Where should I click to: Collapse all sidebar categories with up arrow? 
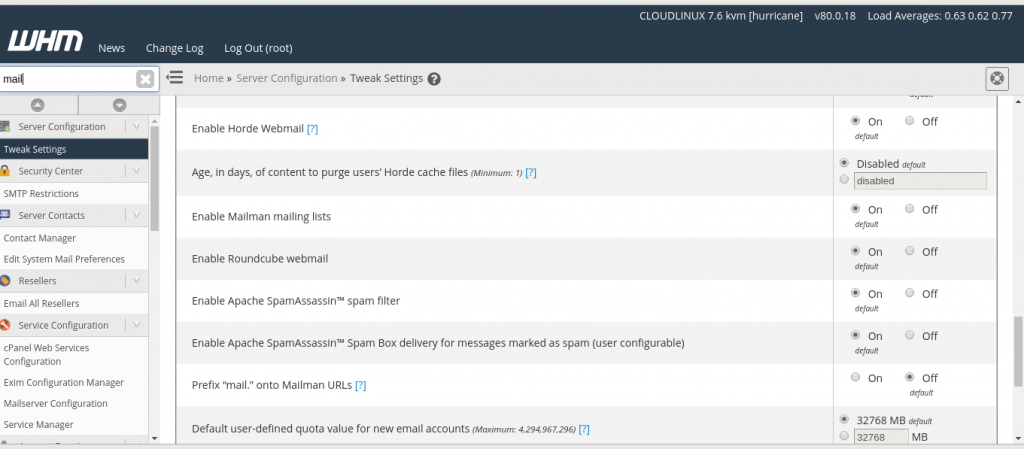point(38,104)
